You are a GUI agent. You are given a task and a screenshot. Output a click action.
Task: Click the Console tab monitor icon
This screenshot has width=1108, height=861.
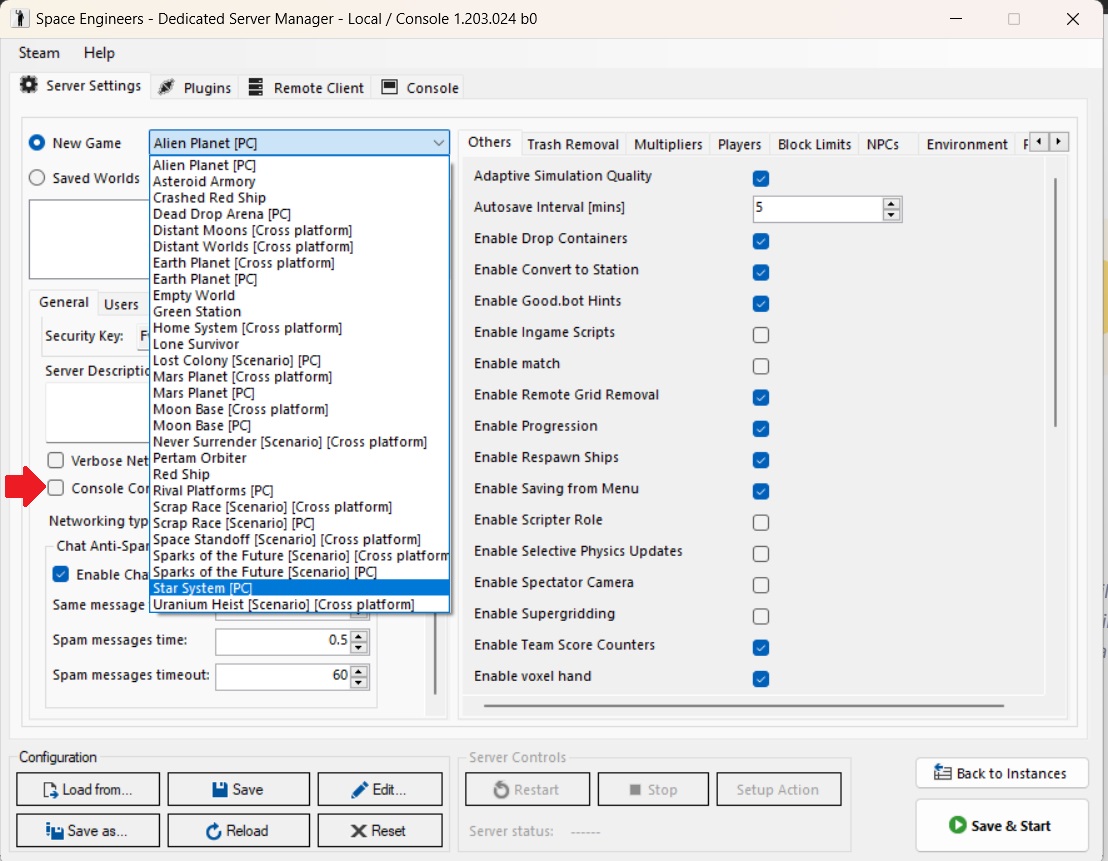tap(389, 87)
